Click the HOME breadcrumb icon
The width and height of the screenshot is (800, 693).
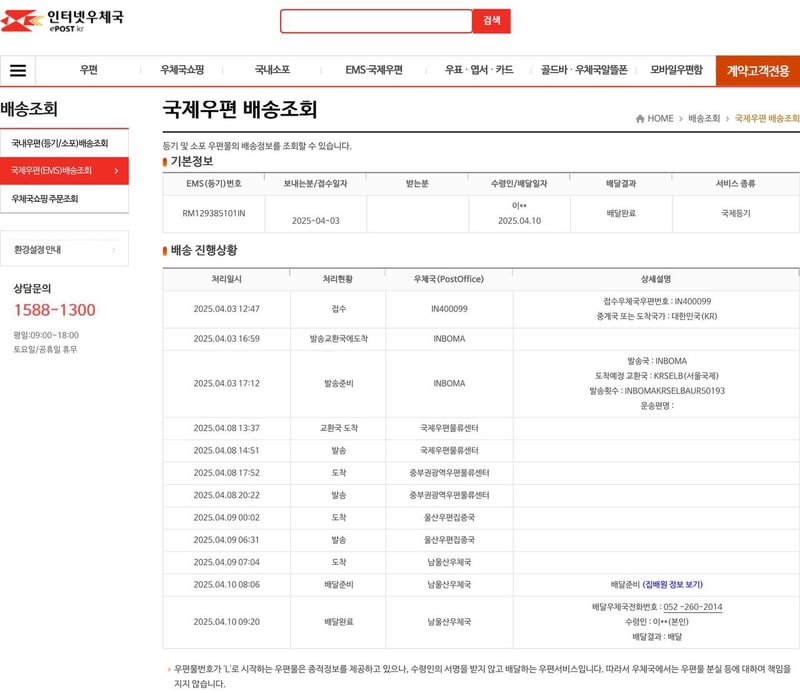point(640,119)
